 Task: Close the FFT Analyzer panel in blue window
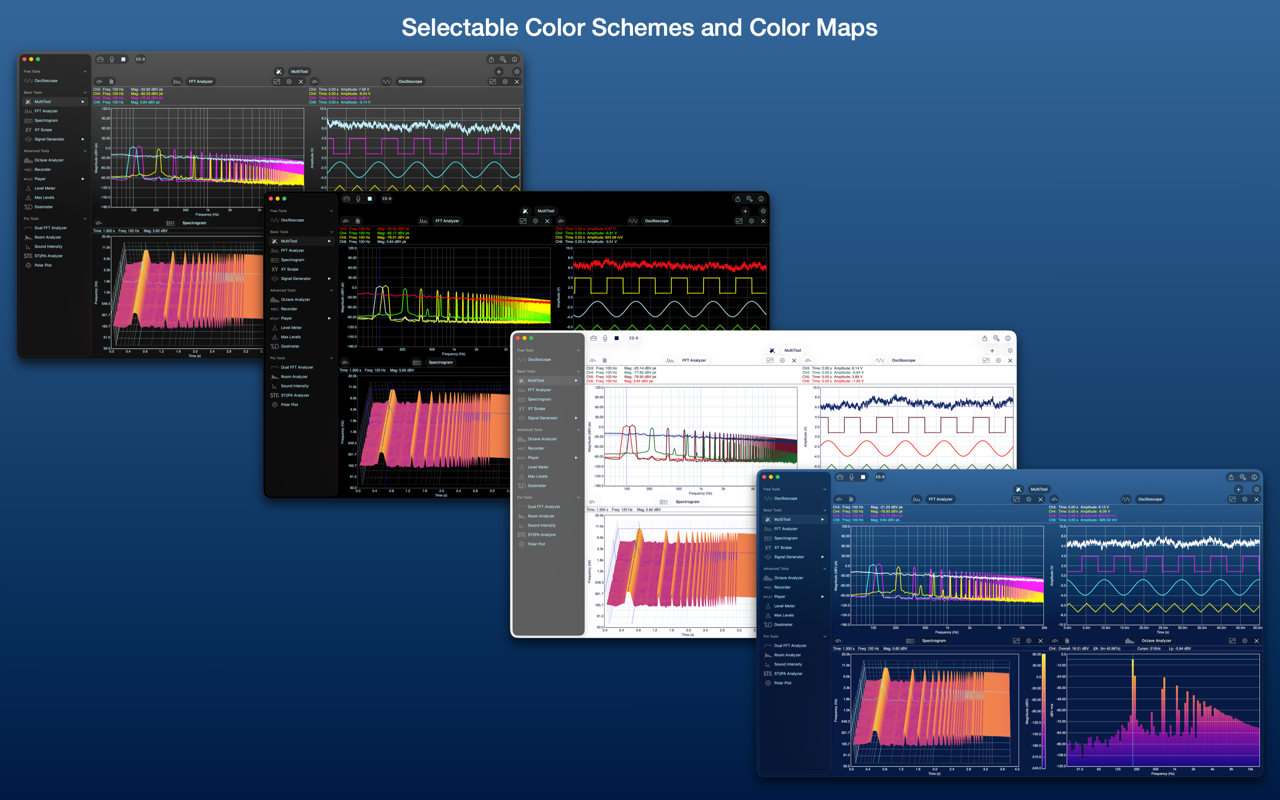(x=1040, y=499)
